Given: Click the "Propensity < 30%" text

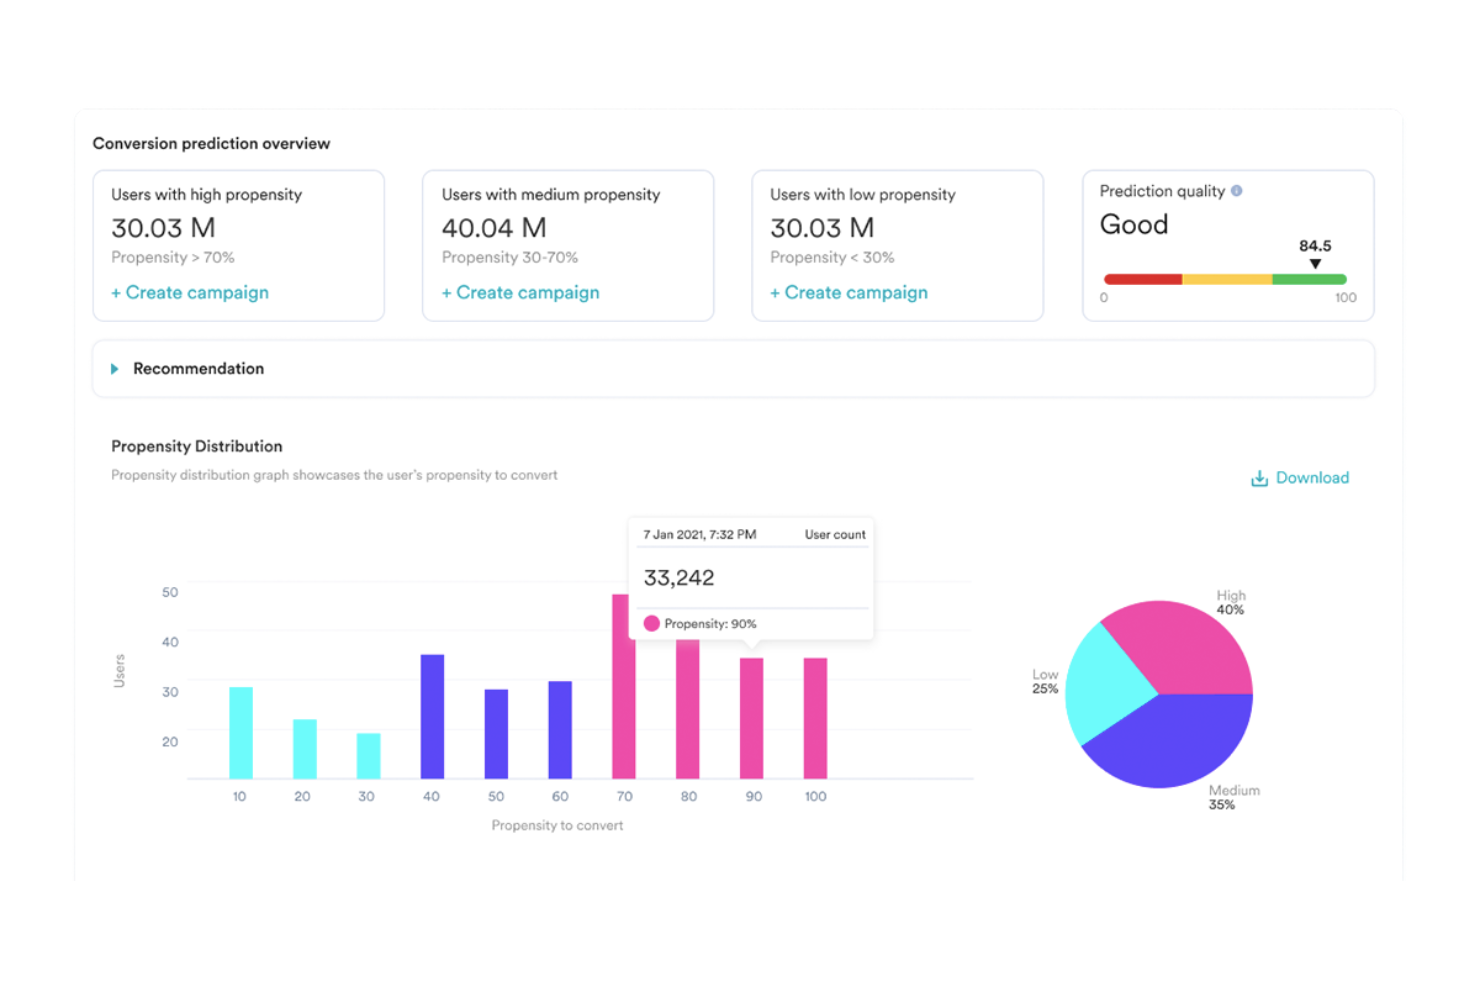Looking at the screenshot, I should [832, 258].
